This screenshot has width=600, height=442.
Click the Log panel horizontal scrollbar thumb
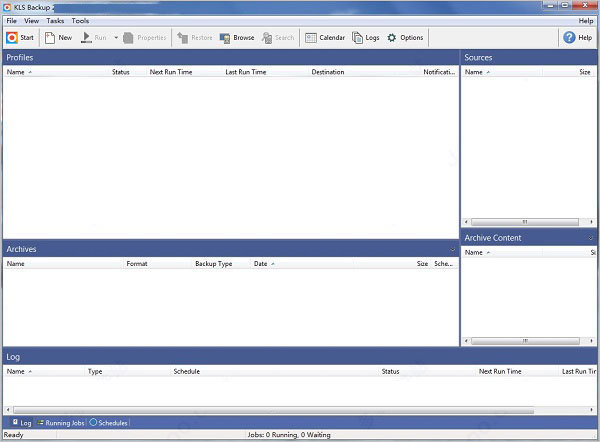[274, 410]
